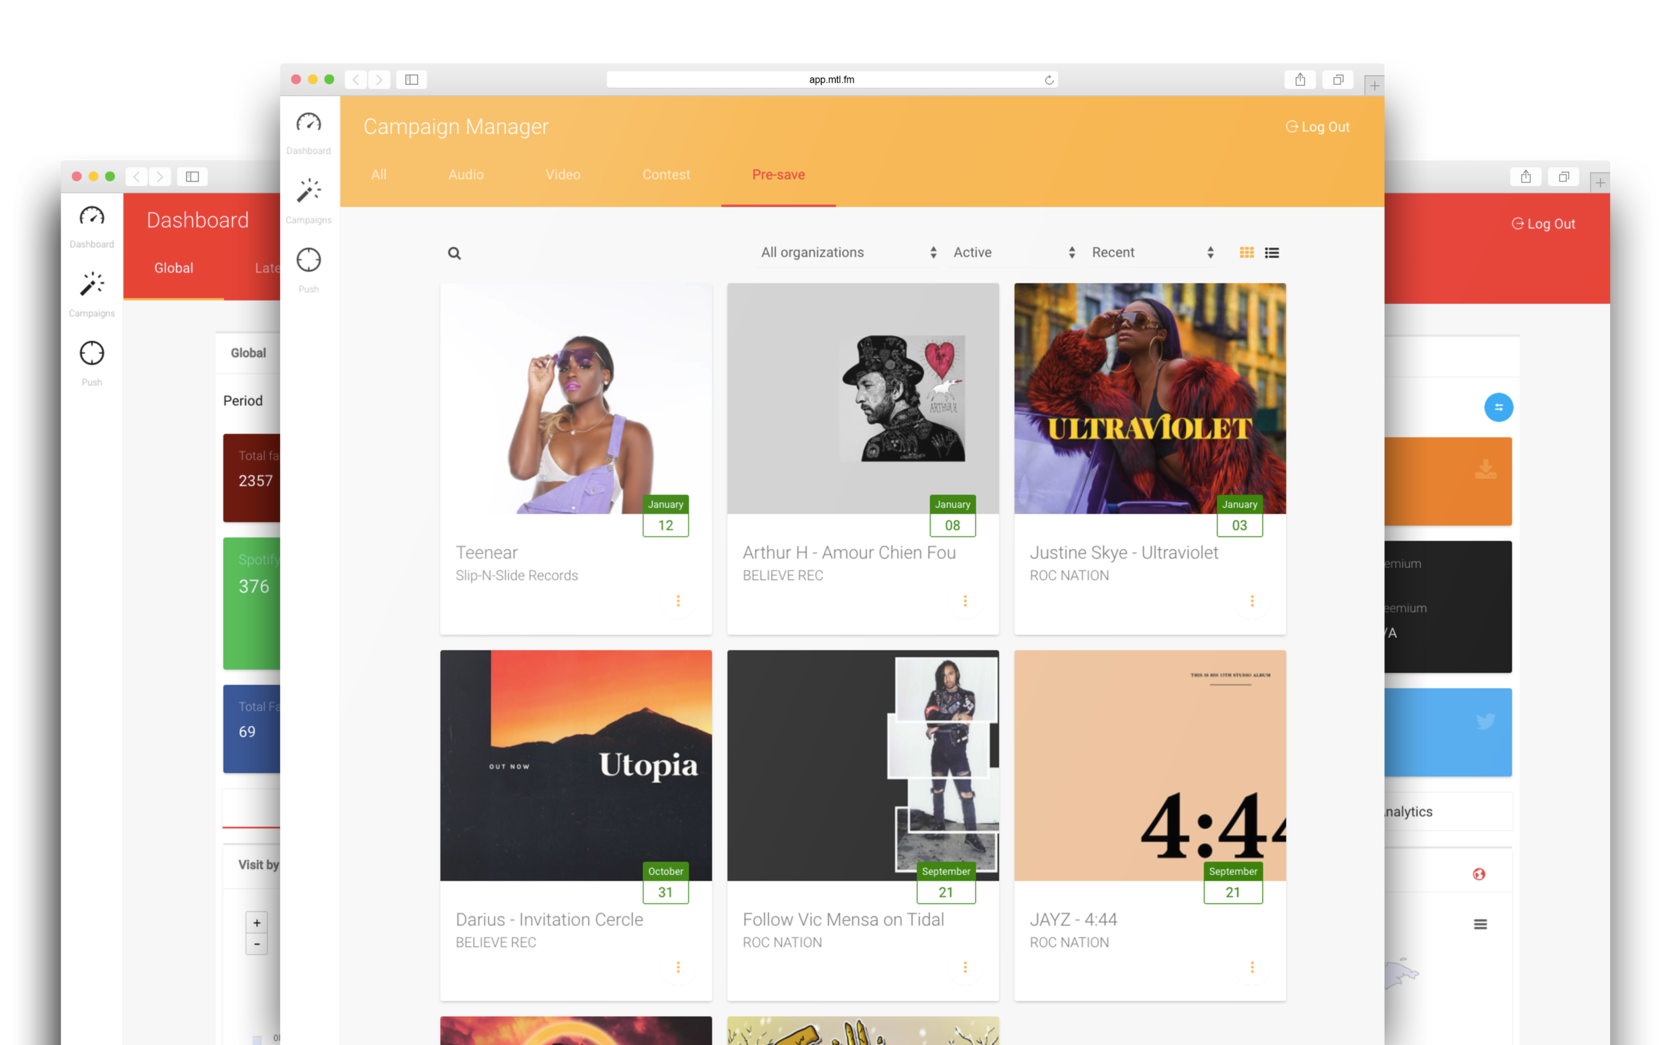Click hamburger menu icon in back window
Image resolution: width=1680 pixels, height=1045 pixels.
[x=1480, y=924]
